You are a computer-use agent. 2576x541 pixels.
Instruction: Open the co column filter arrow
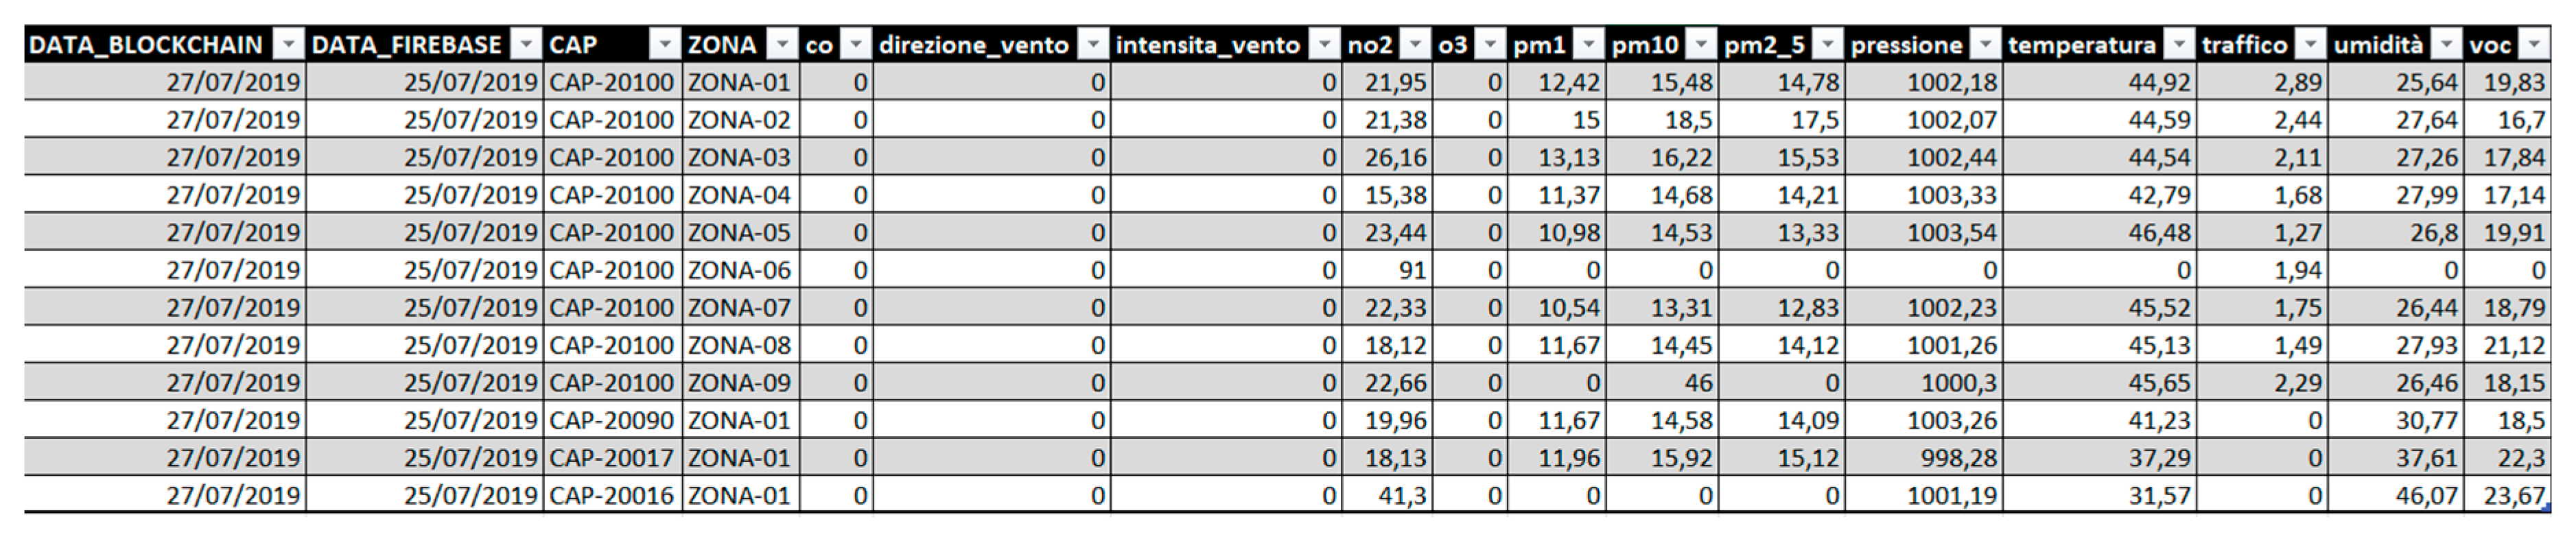coord(856,45)
